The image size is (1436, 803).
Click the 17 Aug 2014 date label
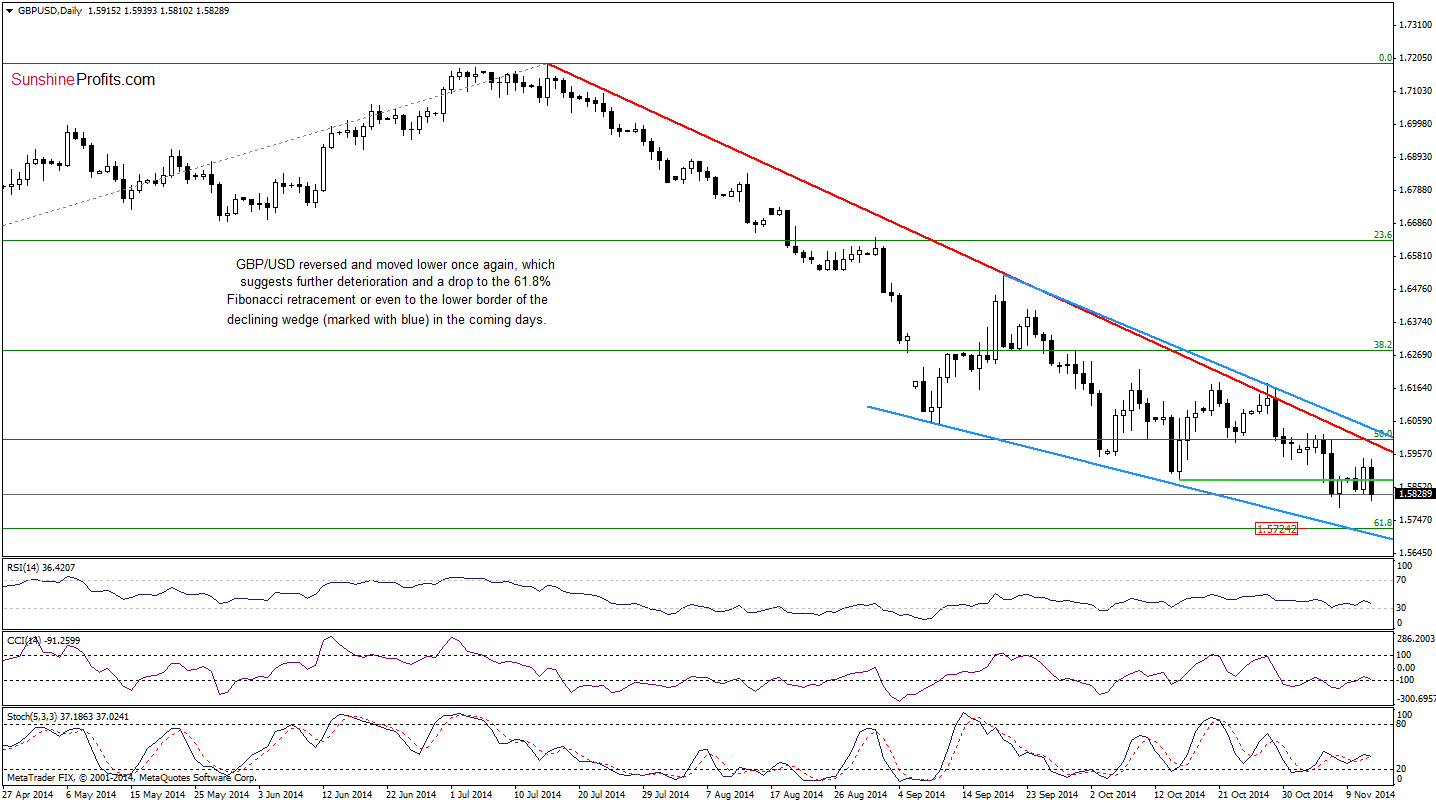coord(795,794)
